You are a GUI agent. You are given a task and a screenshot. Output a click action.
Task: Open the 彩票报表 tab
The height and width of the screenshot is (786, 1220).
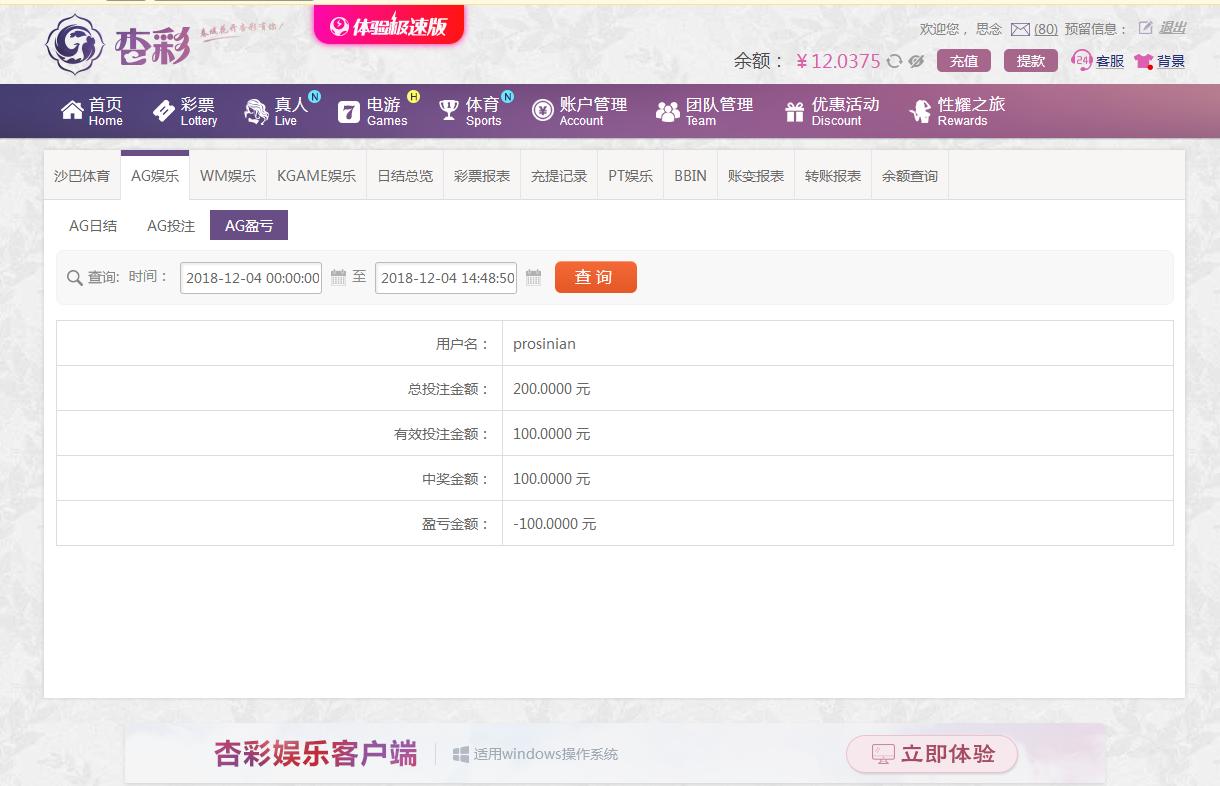pos(482,176)
